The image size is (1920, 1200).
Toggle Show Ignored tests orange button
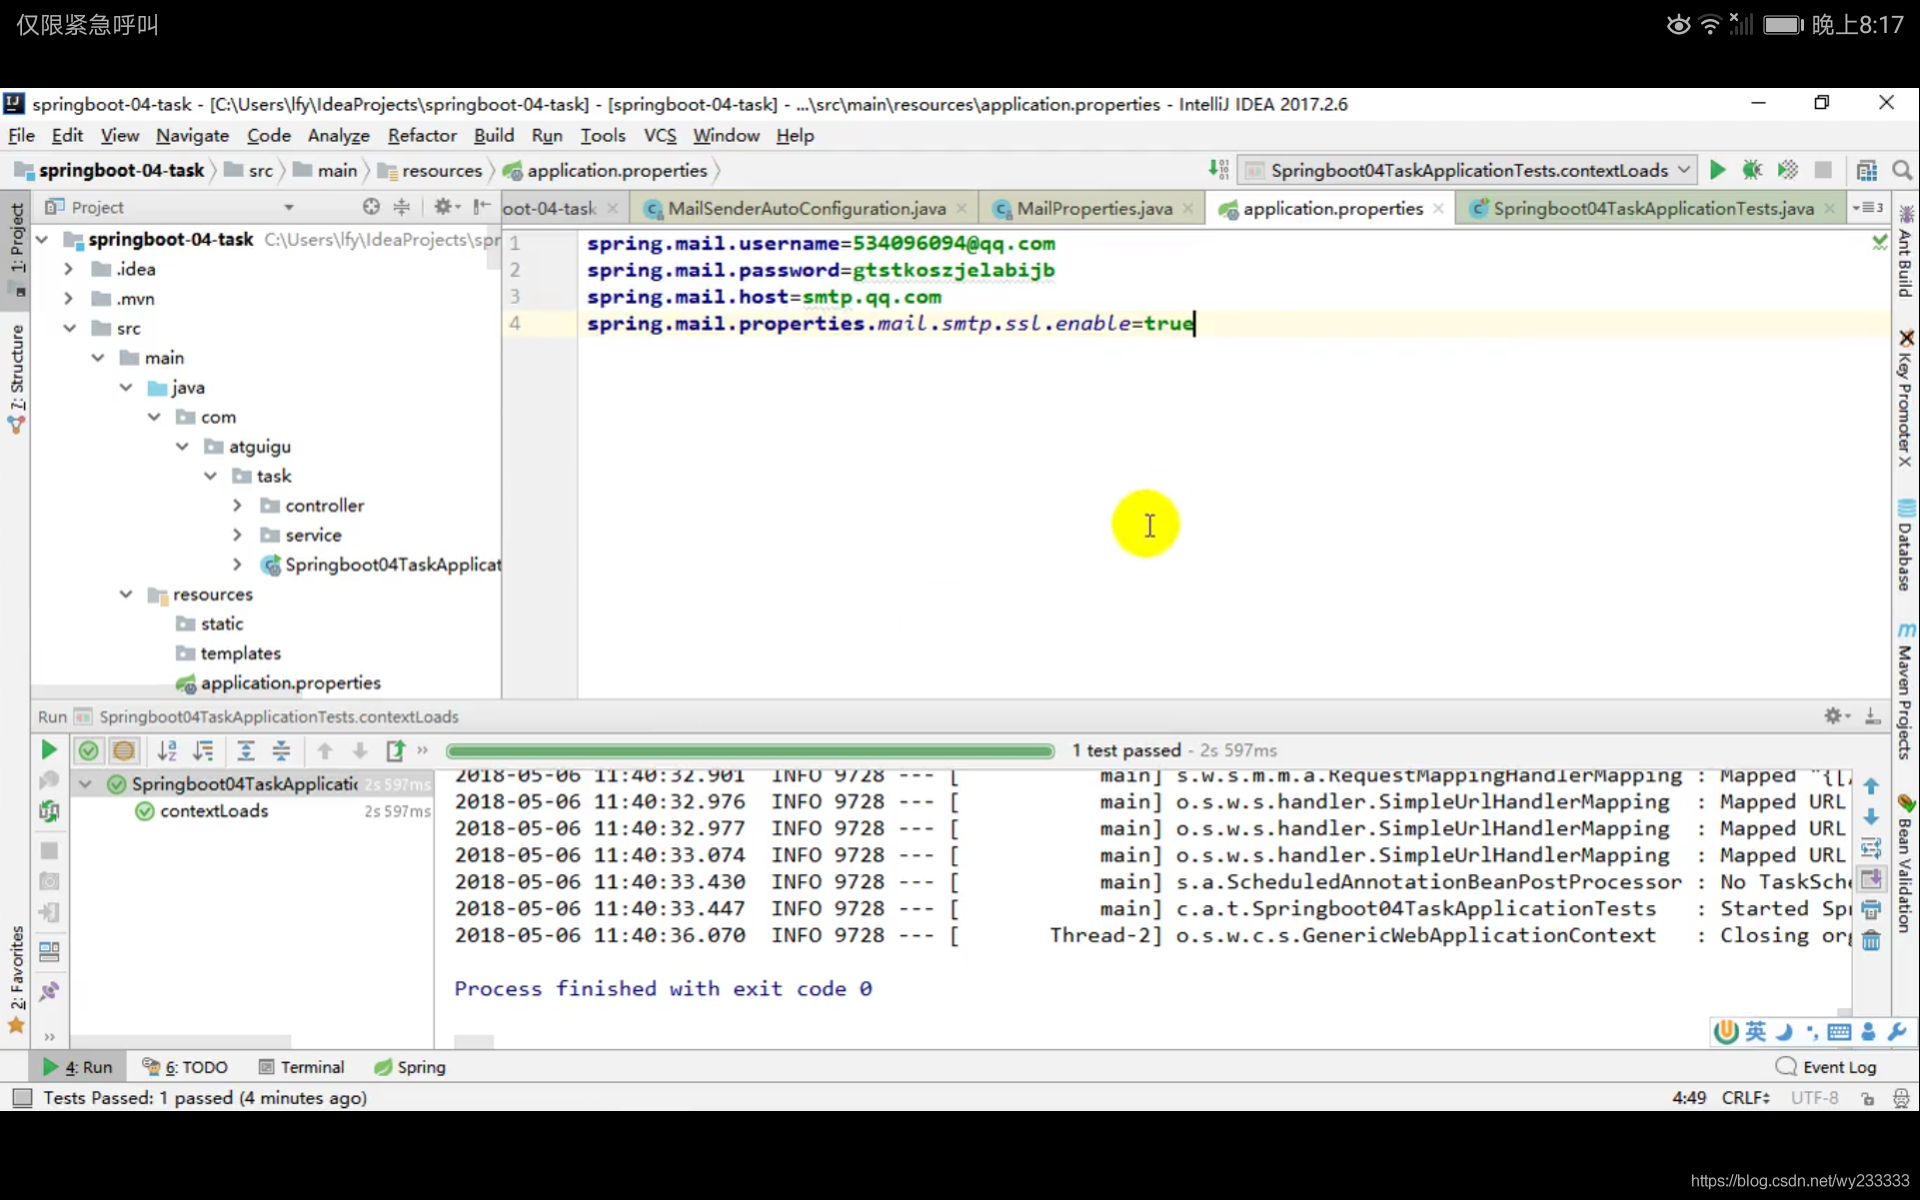[x=124, y=750]
